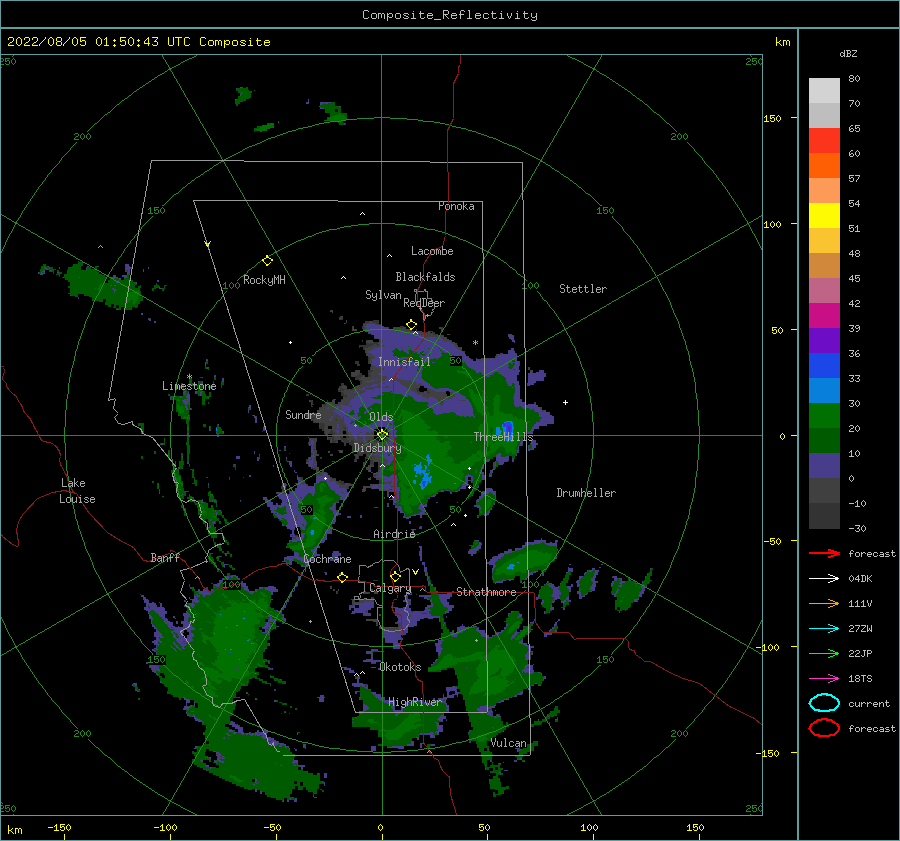The width and height of the screenshot is (900, 841).
Task: Click the magenta 18TS arrow in legend
Action: coord(824,679)
